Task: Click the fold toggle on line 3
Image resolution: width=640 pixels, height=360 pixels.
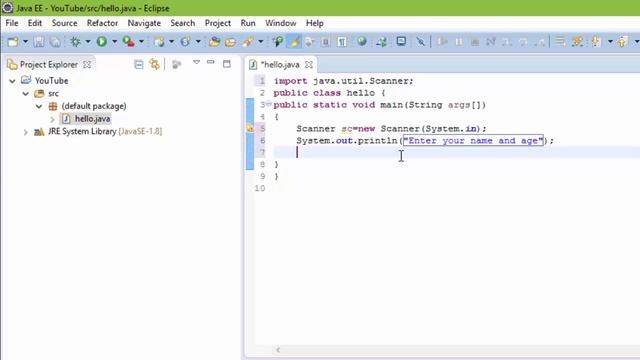Action: click(x=269, y=104)
